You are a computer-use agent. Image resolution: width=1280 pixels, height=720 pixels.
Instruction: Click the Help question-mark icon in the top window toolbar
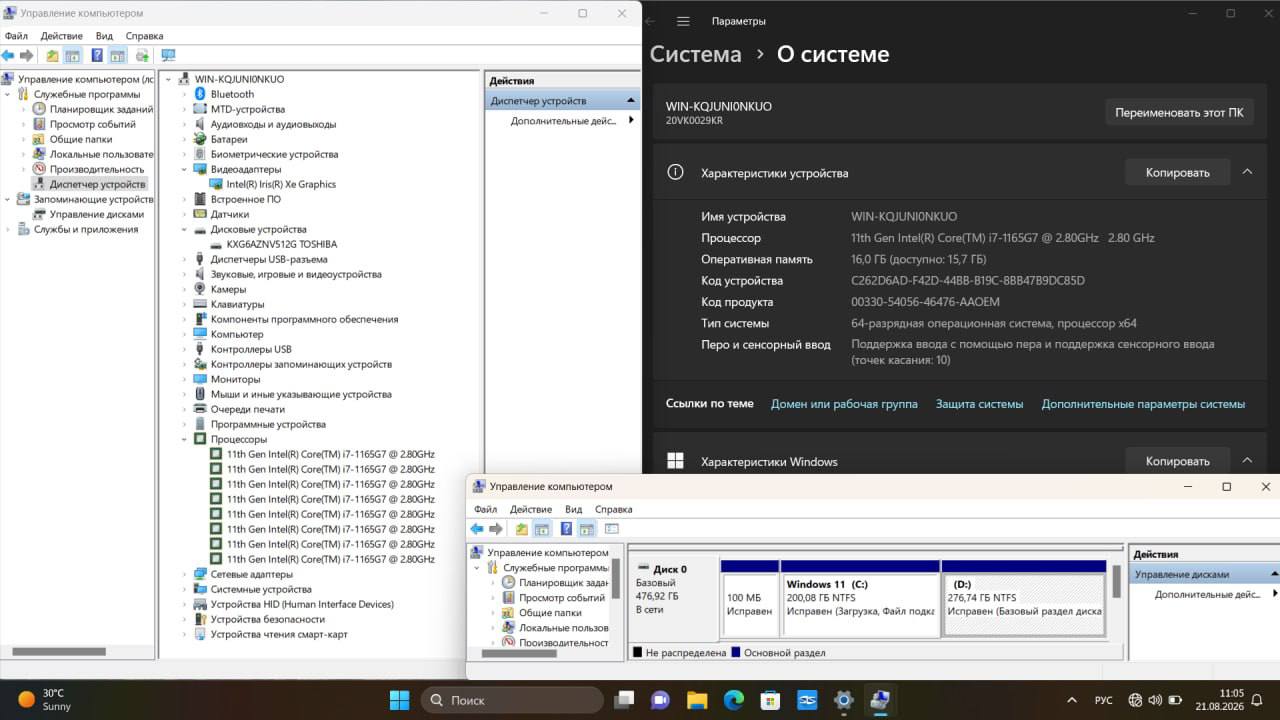(97, 56)
